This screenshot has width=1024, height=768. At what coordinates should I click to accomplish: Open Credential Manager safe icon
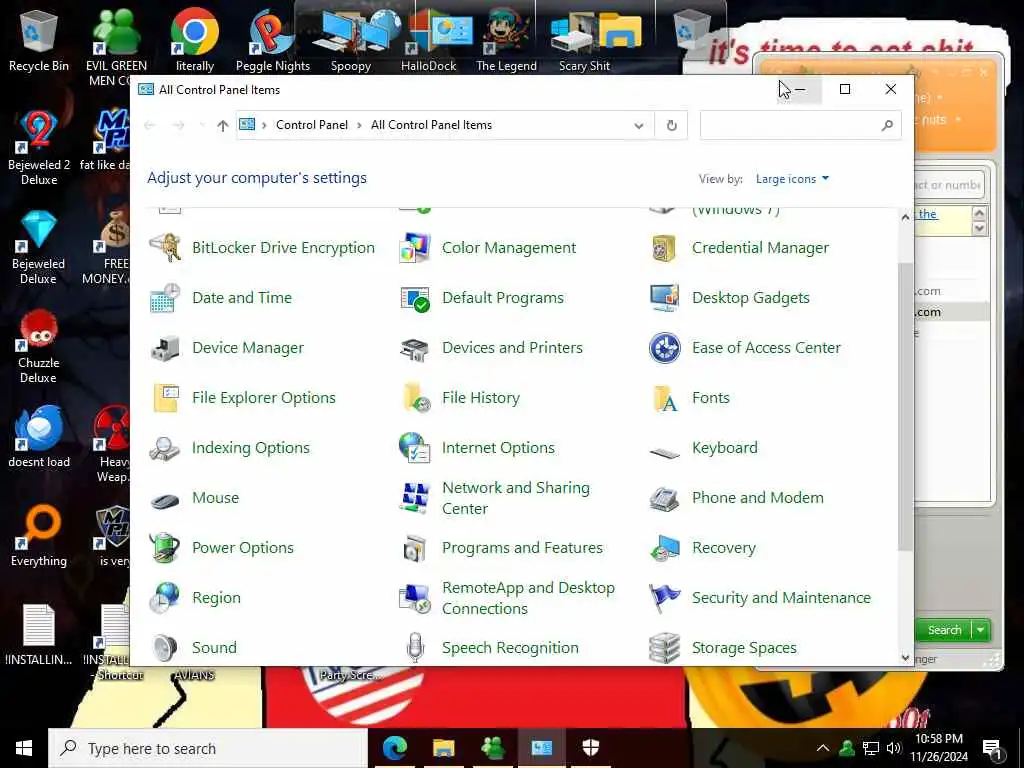point(664,248)
